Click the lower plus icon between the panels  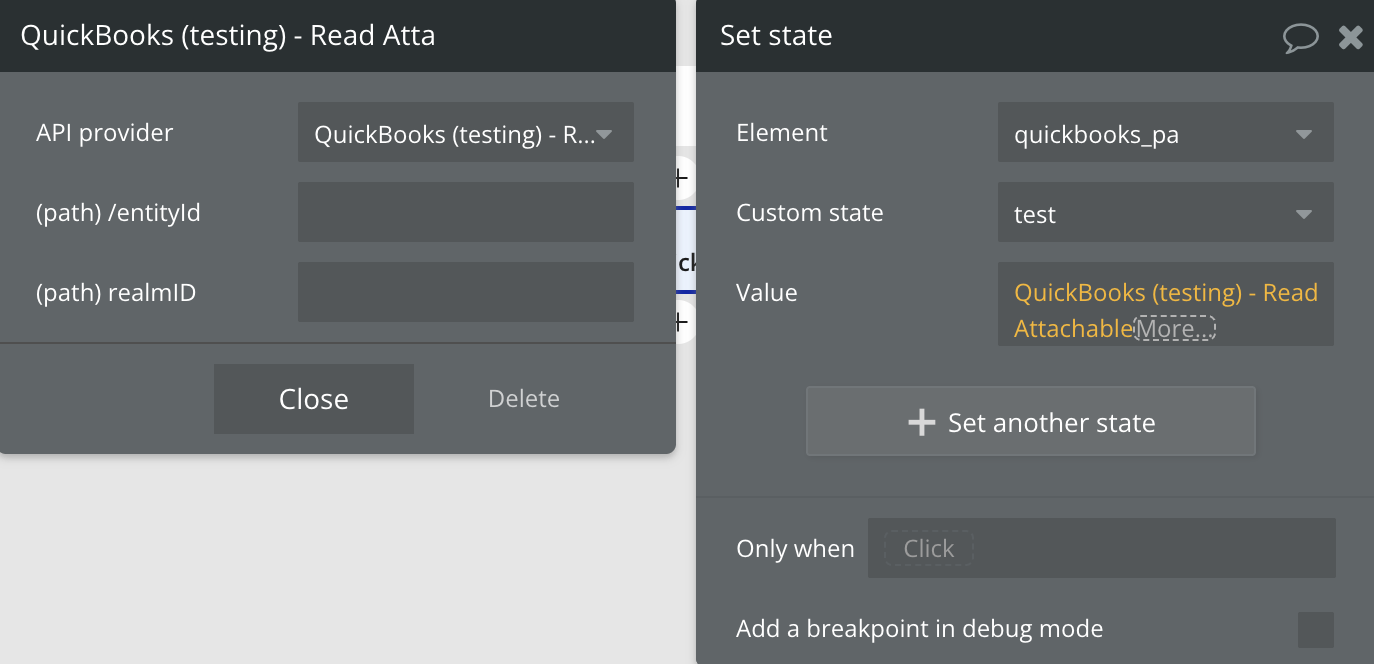683,322
